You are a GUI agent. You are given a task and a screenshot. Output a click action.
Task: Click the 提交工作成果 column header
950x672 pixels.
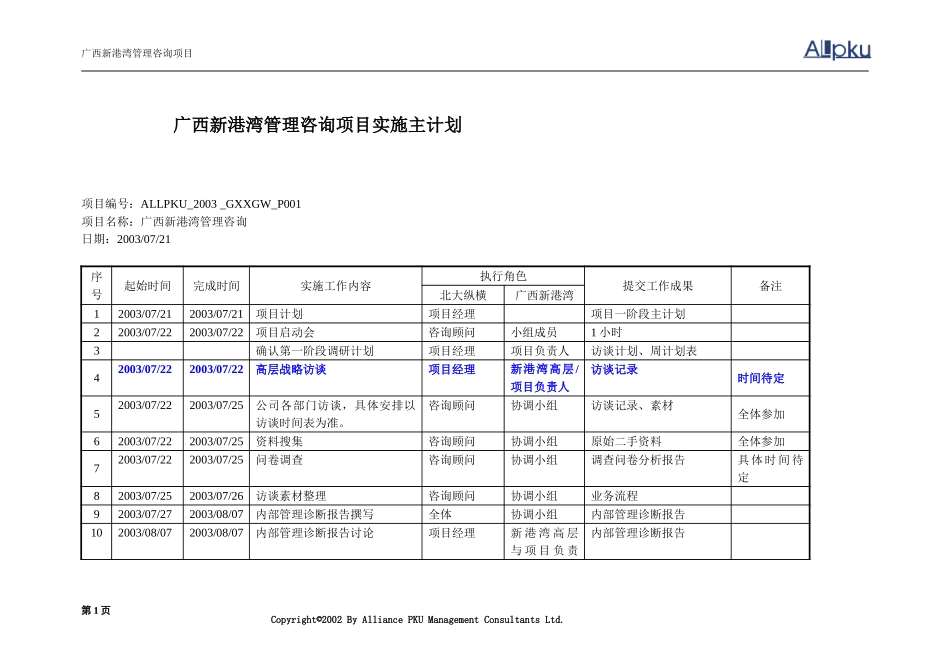(x=657, y=286)
